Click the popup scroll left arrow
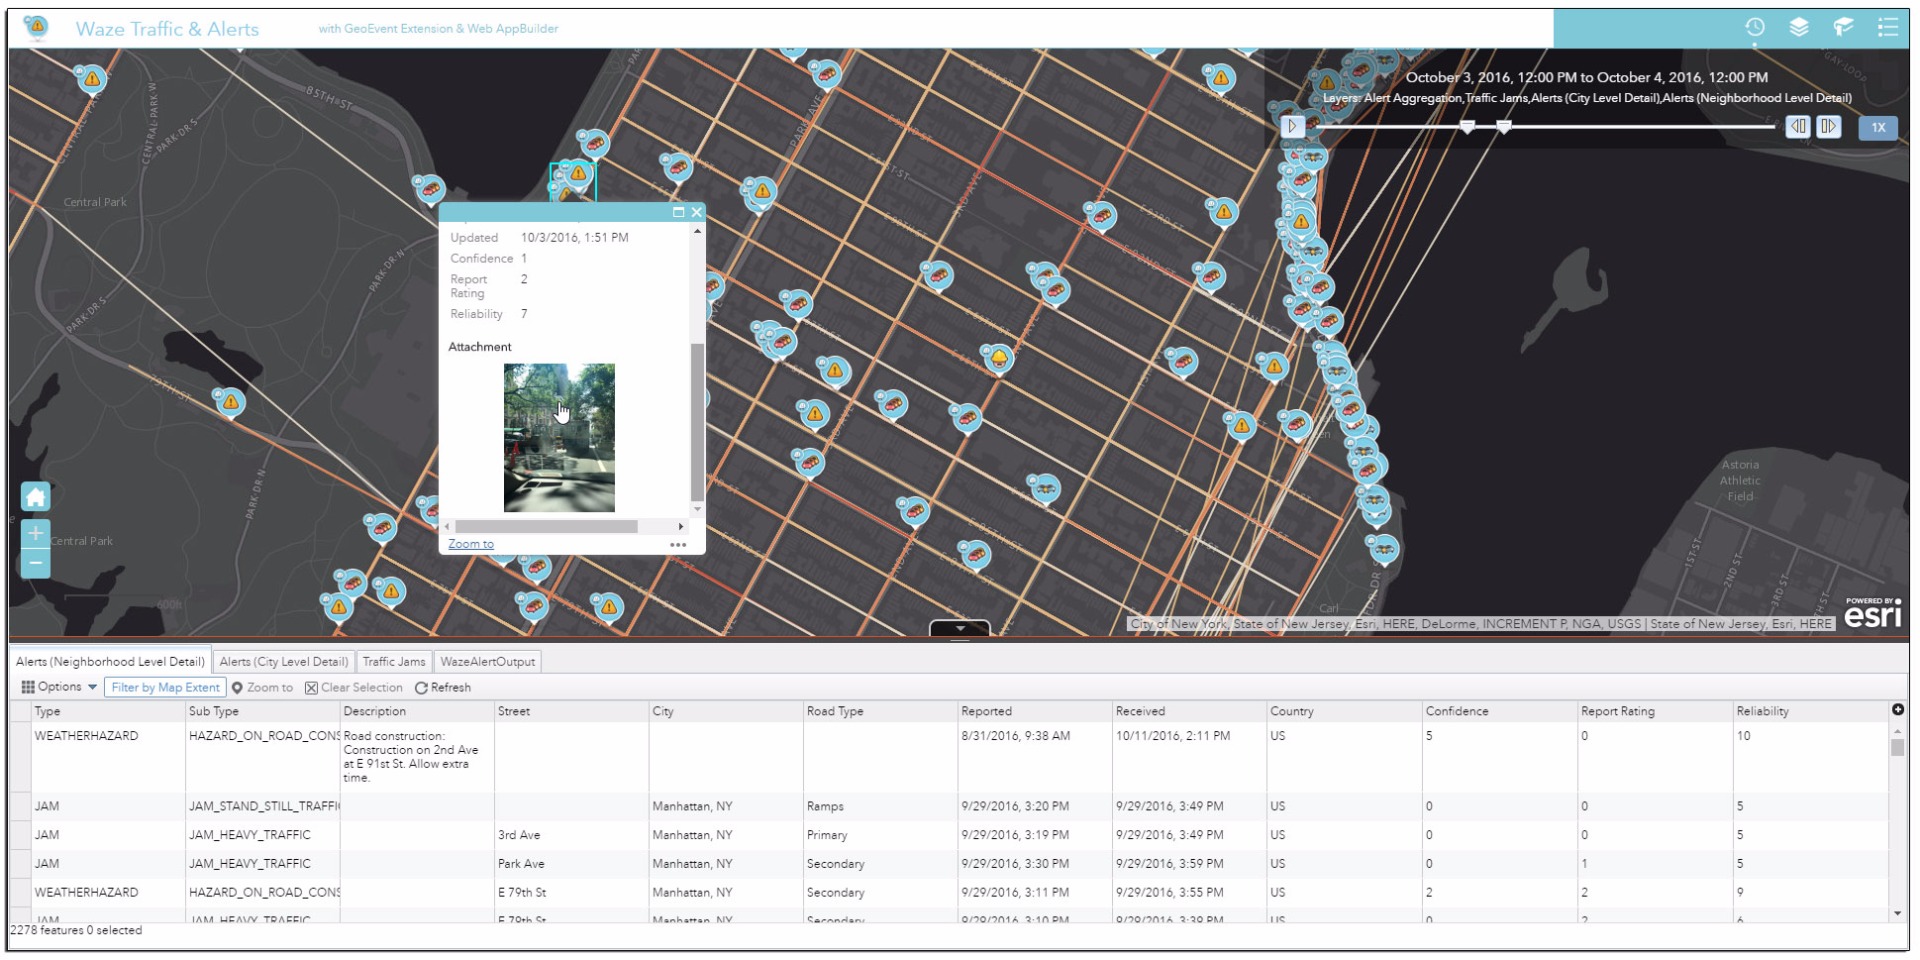Image resolution: width=1920 pixels, height=960 pixels. tap(447, 526)
